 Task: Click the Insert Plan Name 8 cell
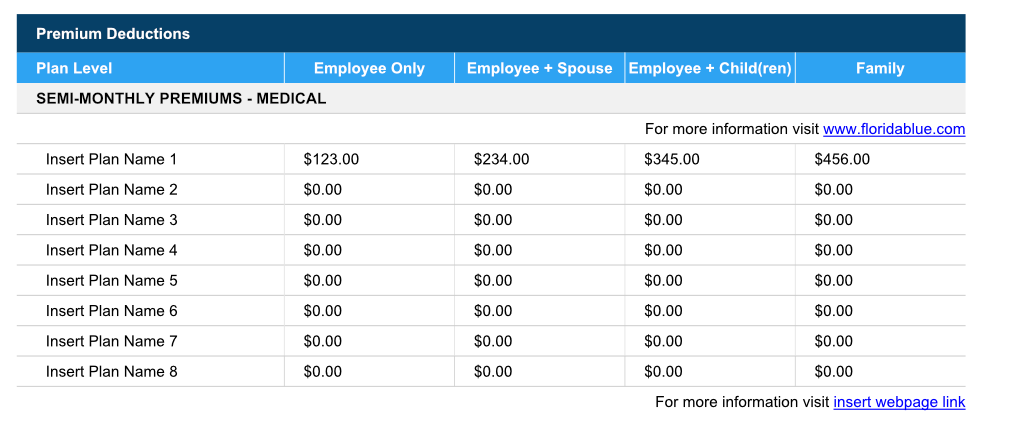[112, 372]
